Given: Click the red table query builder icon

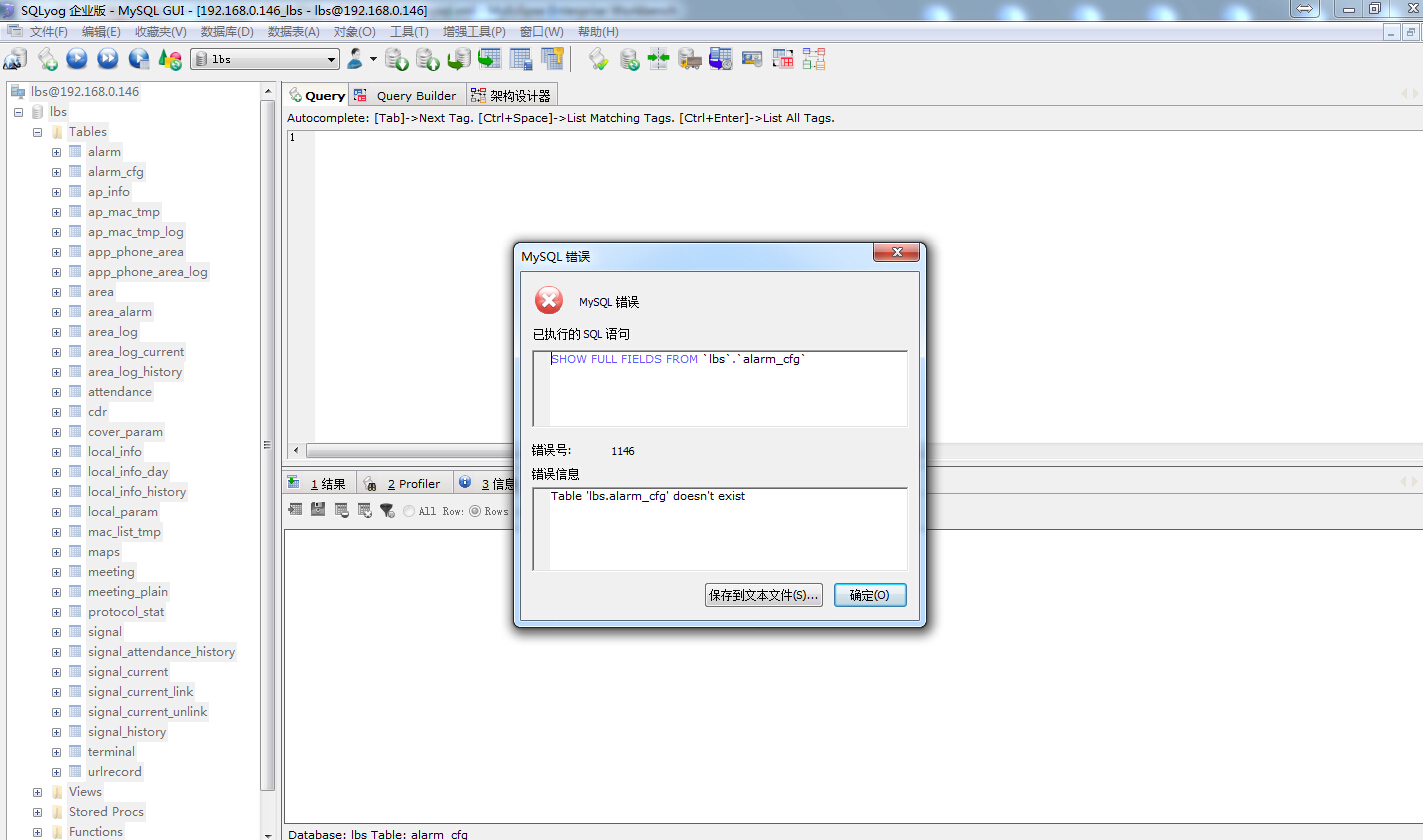Looking at the screenshot, I should (x=783, y=59).
